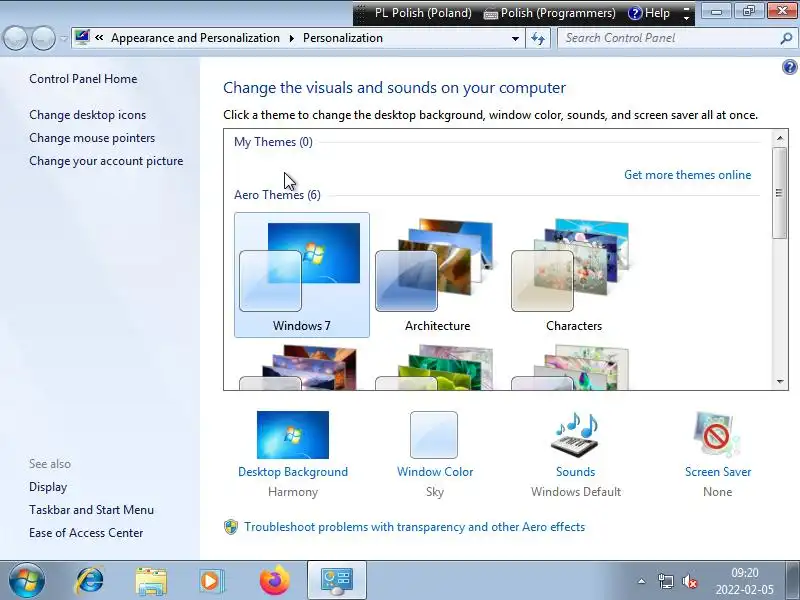Click the themes list scrollbar thumb

[779, 193]
